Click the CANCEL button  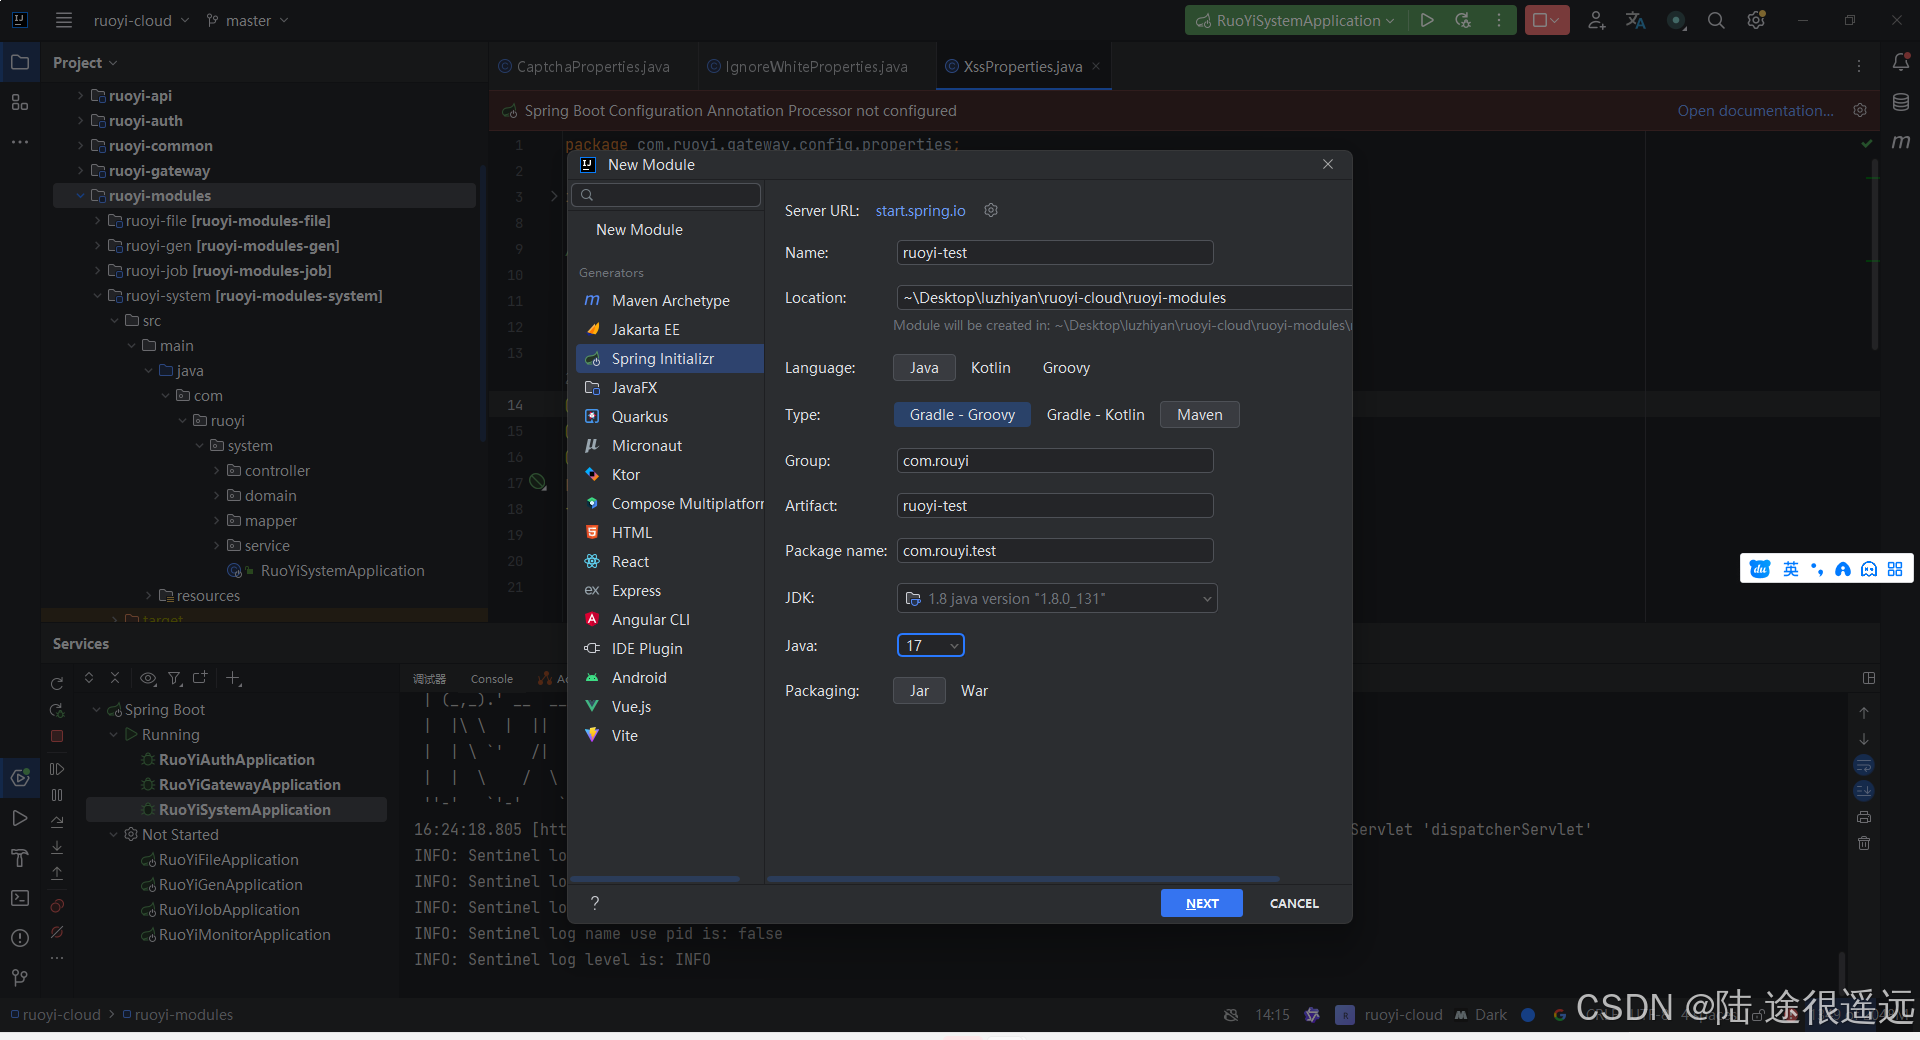1294,903
